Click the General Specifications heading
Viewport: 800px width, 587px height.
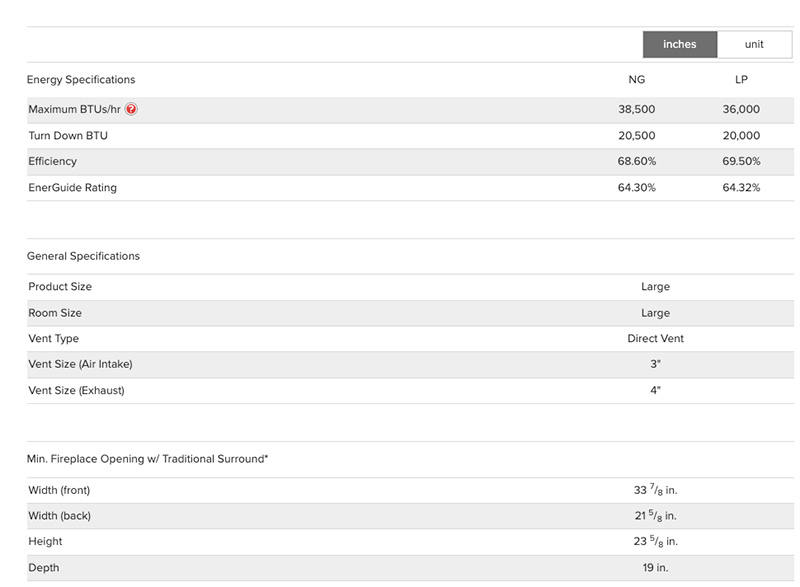83,256
